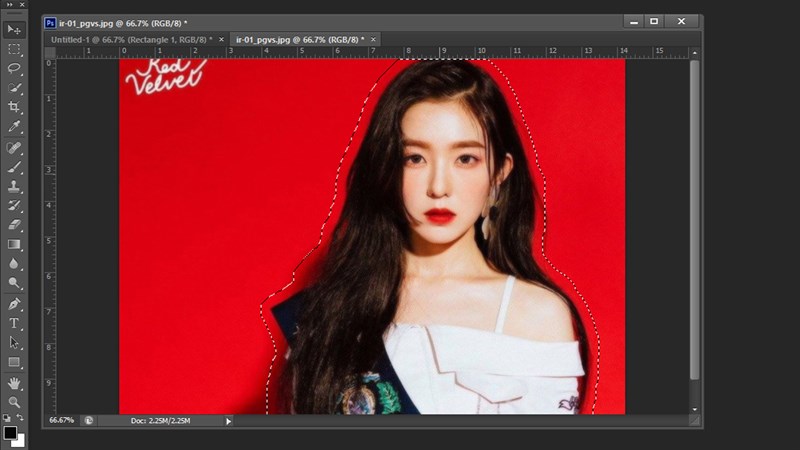The height and width of the screenshot is (450, 800).
Task: Select the Path Selection tool
Action: pyautogui.click(x=14, y=342)
